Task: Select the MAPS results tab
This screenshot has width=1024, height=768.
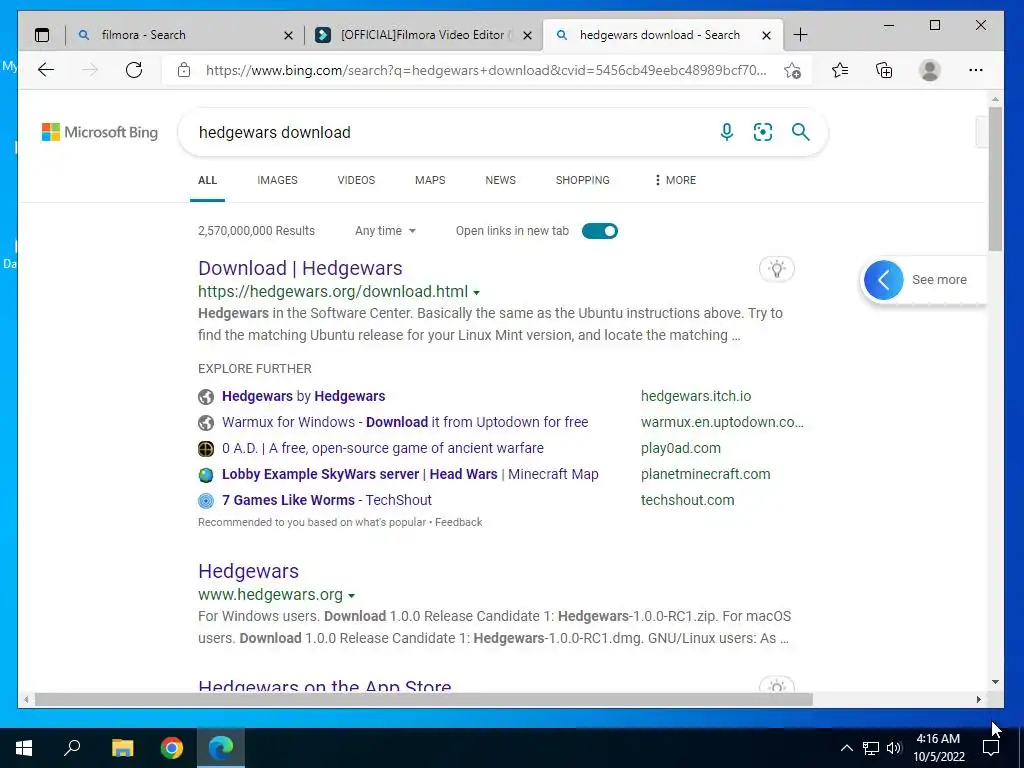Action: pyautogui.click(x=430, y=180)
